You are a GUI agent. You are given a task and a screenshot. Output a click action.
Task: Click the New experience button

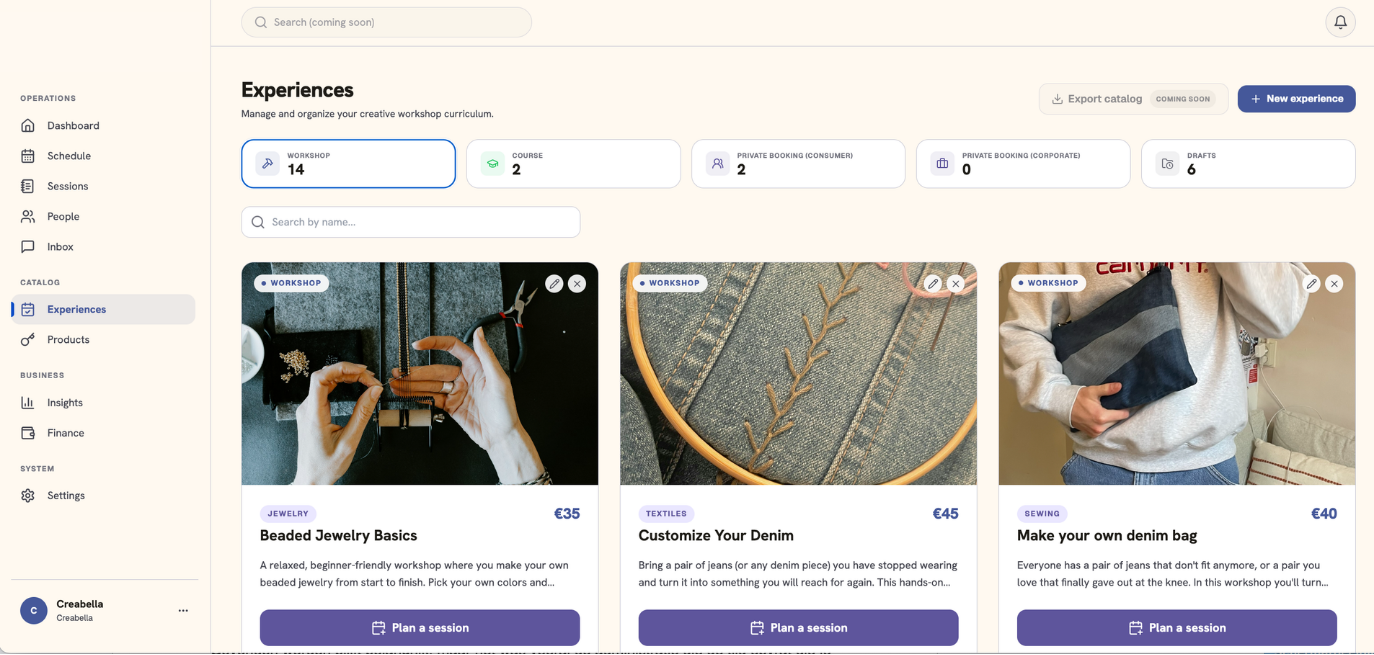click(x=1296, y=99)
